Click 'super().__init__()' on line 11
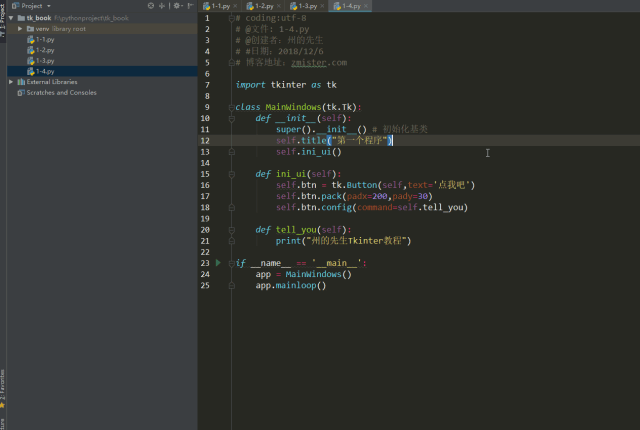This screenshot has width=640, height=430. pos(321,129)
